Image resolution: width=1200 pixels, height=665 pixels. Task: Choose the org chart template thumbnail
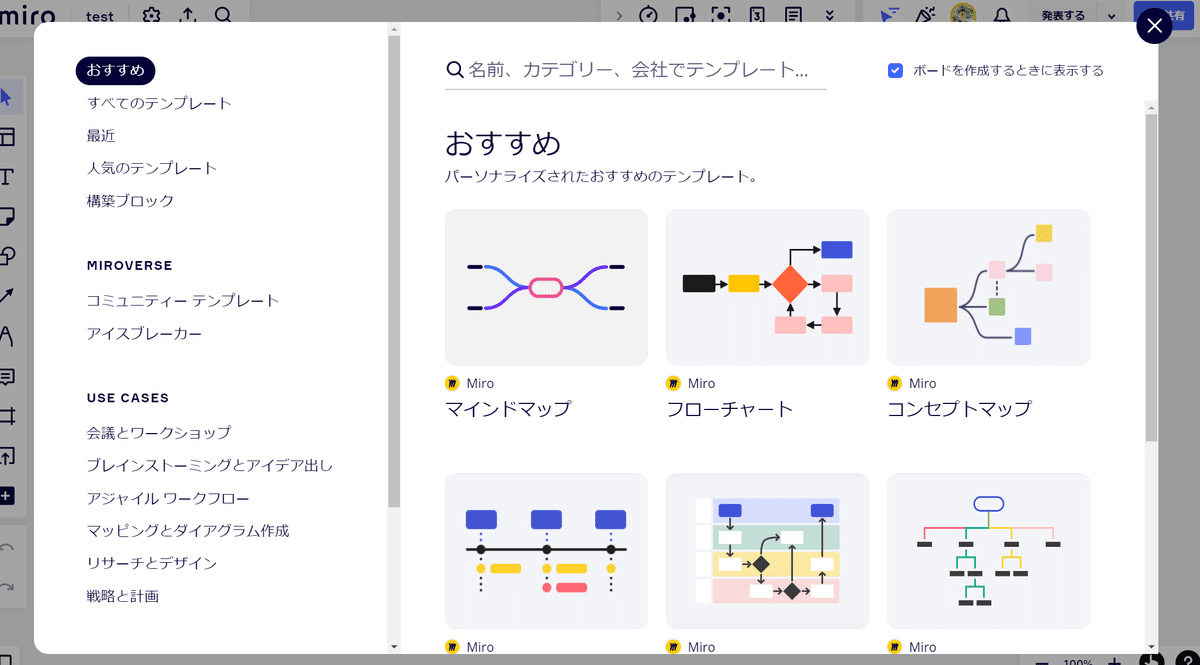tap(989, 551)
